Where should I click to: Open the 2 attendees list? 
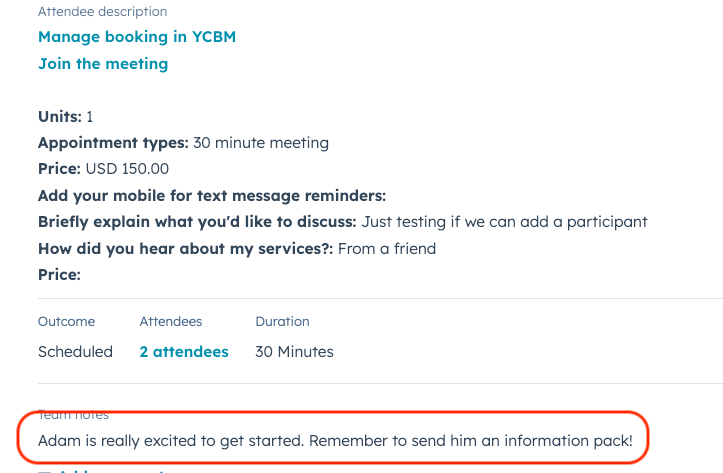(x=184, y=352)
